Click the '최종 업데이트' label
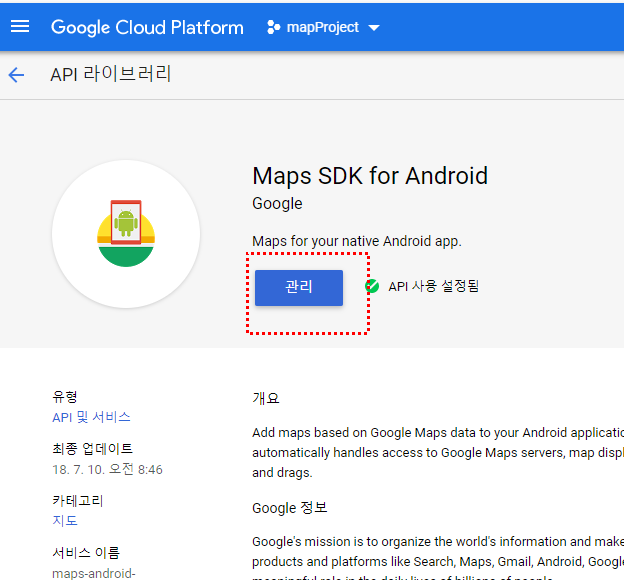Screen dimensions: 624x580 tap(92, 449)
